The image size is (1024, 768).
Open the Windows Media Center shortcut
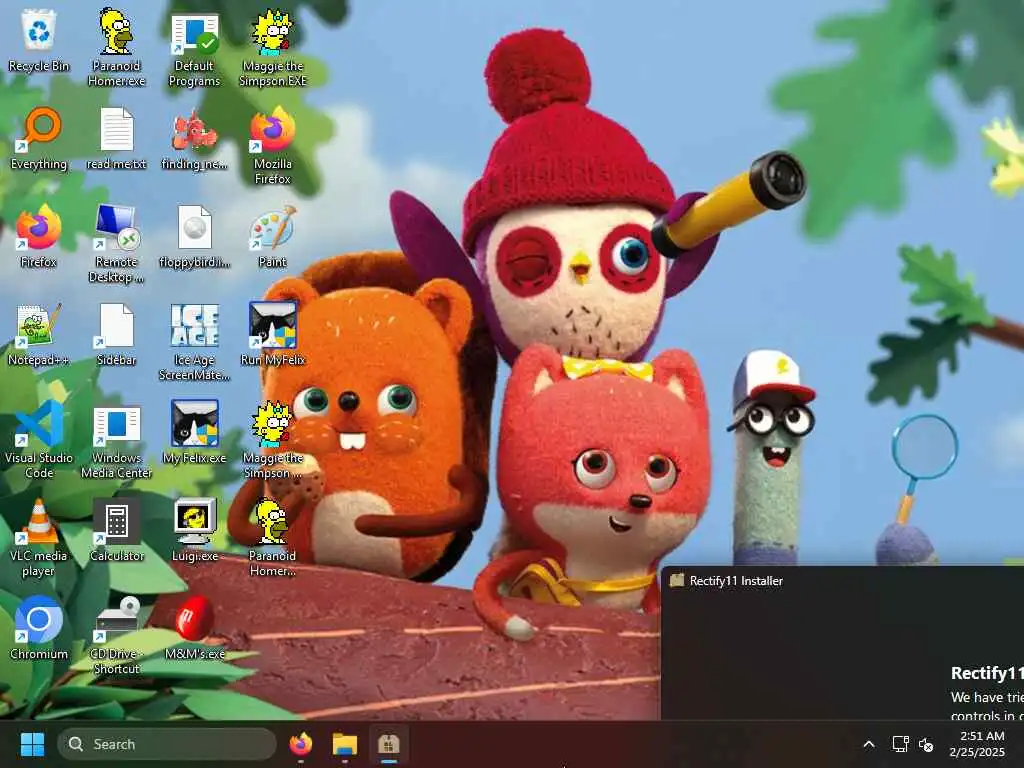coord(116,441)
